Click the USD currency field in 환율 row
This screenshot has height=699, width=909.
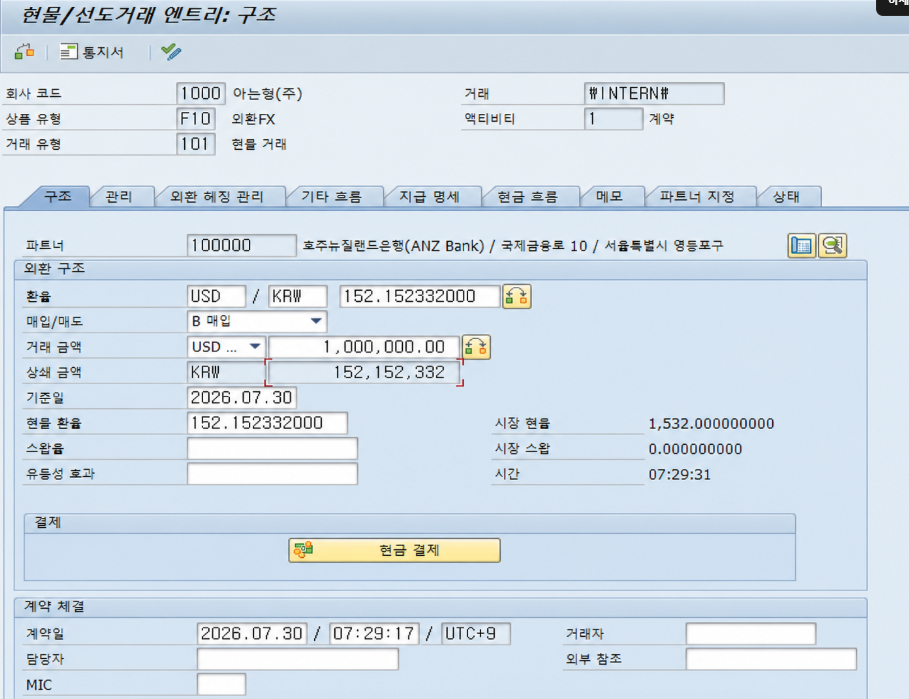point(216,297)
